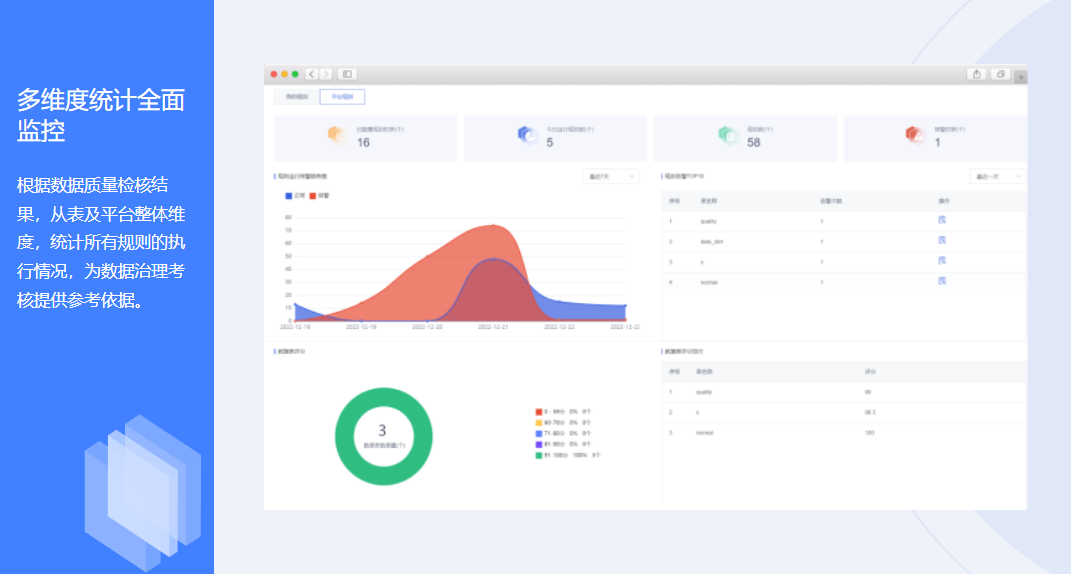Click the blue cube icon beside 5
The height and width of the screenshot is (574, 1071).
coord(527,135)
